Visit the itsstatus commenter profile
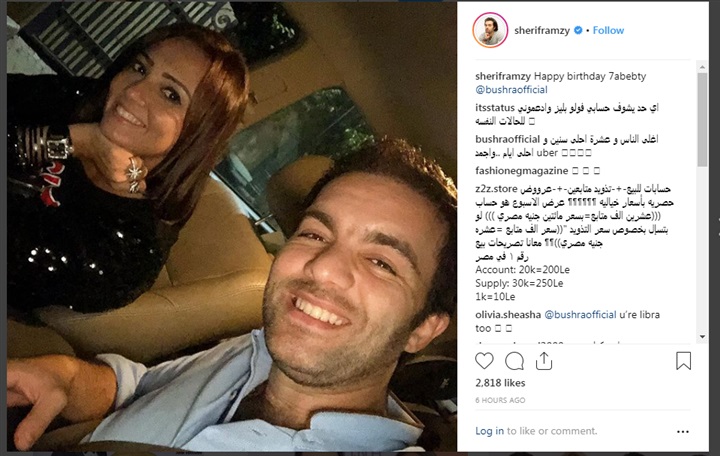 (x=495, y=108)
